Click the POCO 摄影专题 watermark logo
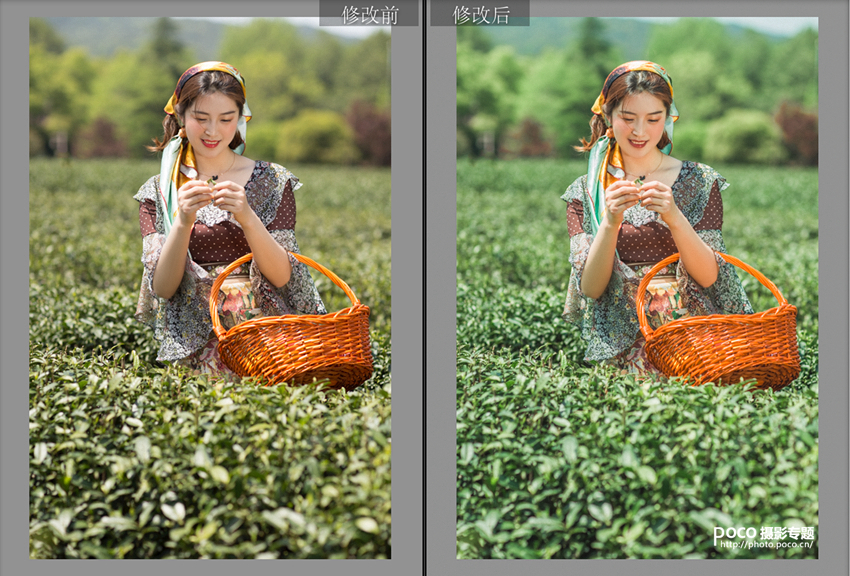Image resolution: width=850 pixels, height=576 pixels. coord(764,533)
